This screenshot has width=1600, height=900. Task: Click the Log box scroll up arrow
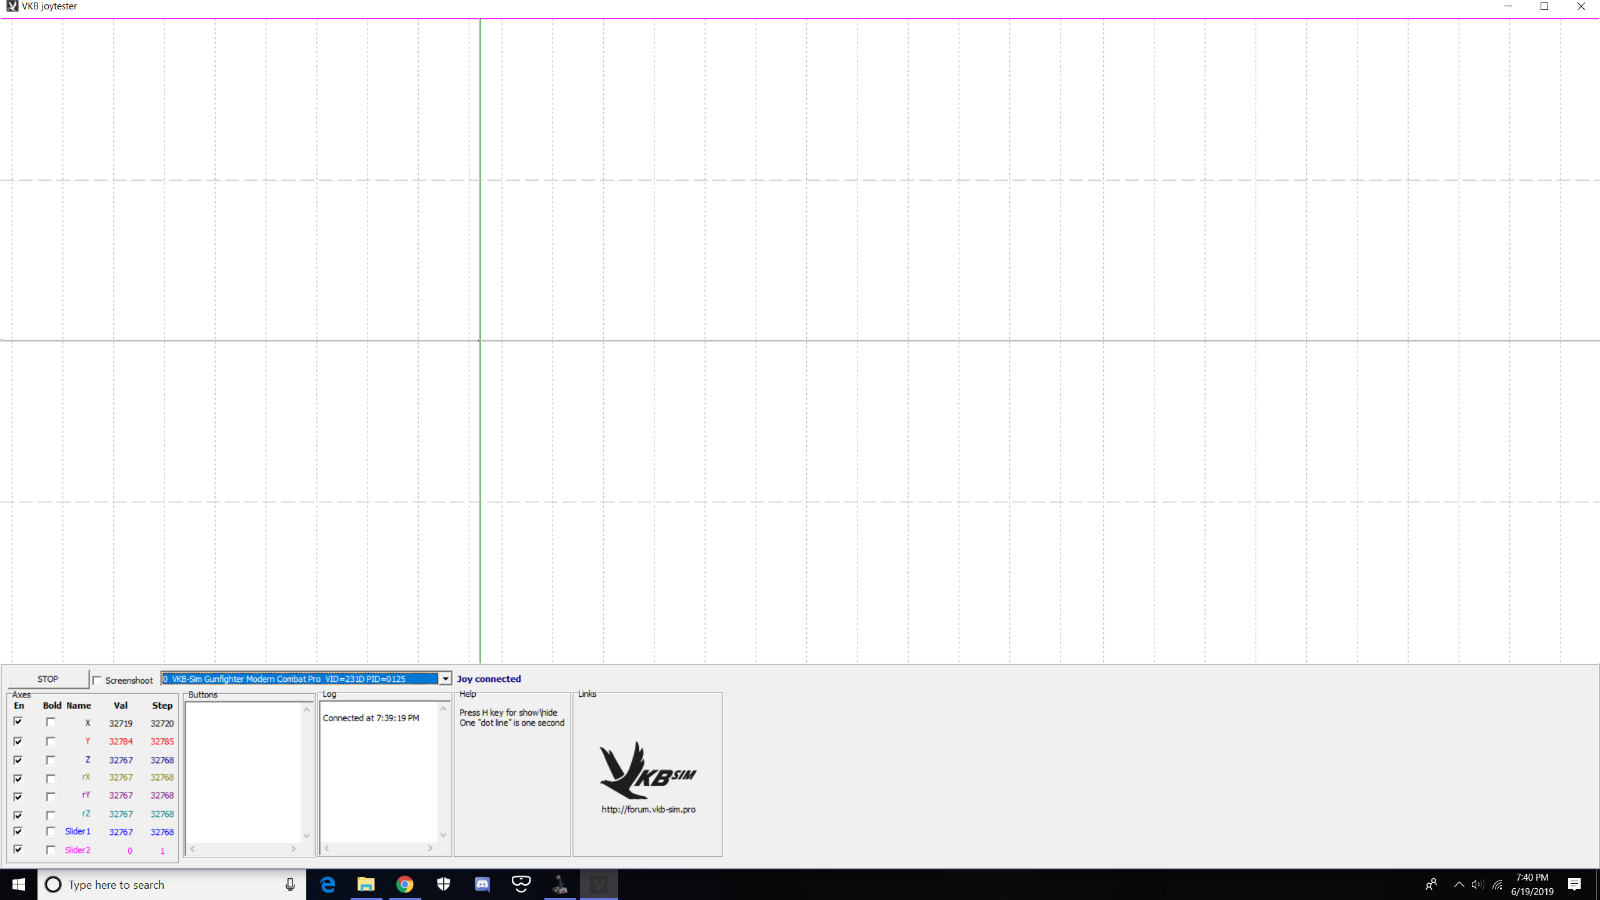coord(443,709)
